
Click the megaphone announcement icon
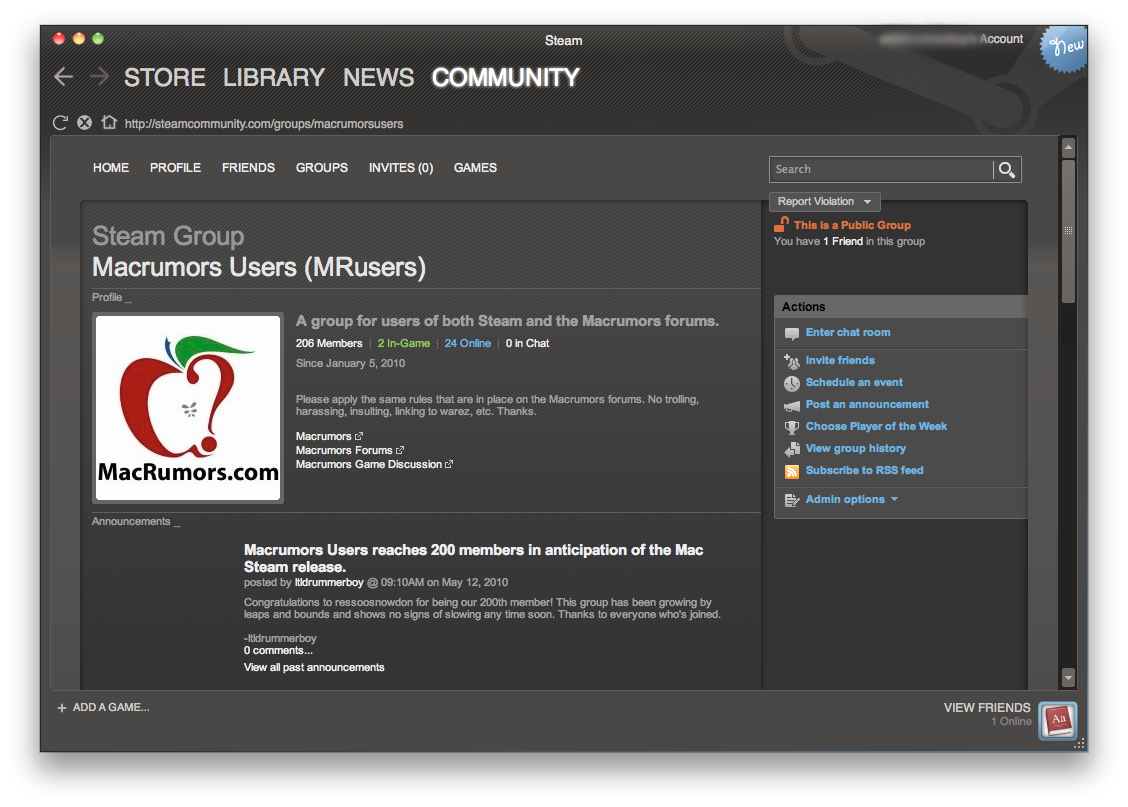(x=791, y=406)
